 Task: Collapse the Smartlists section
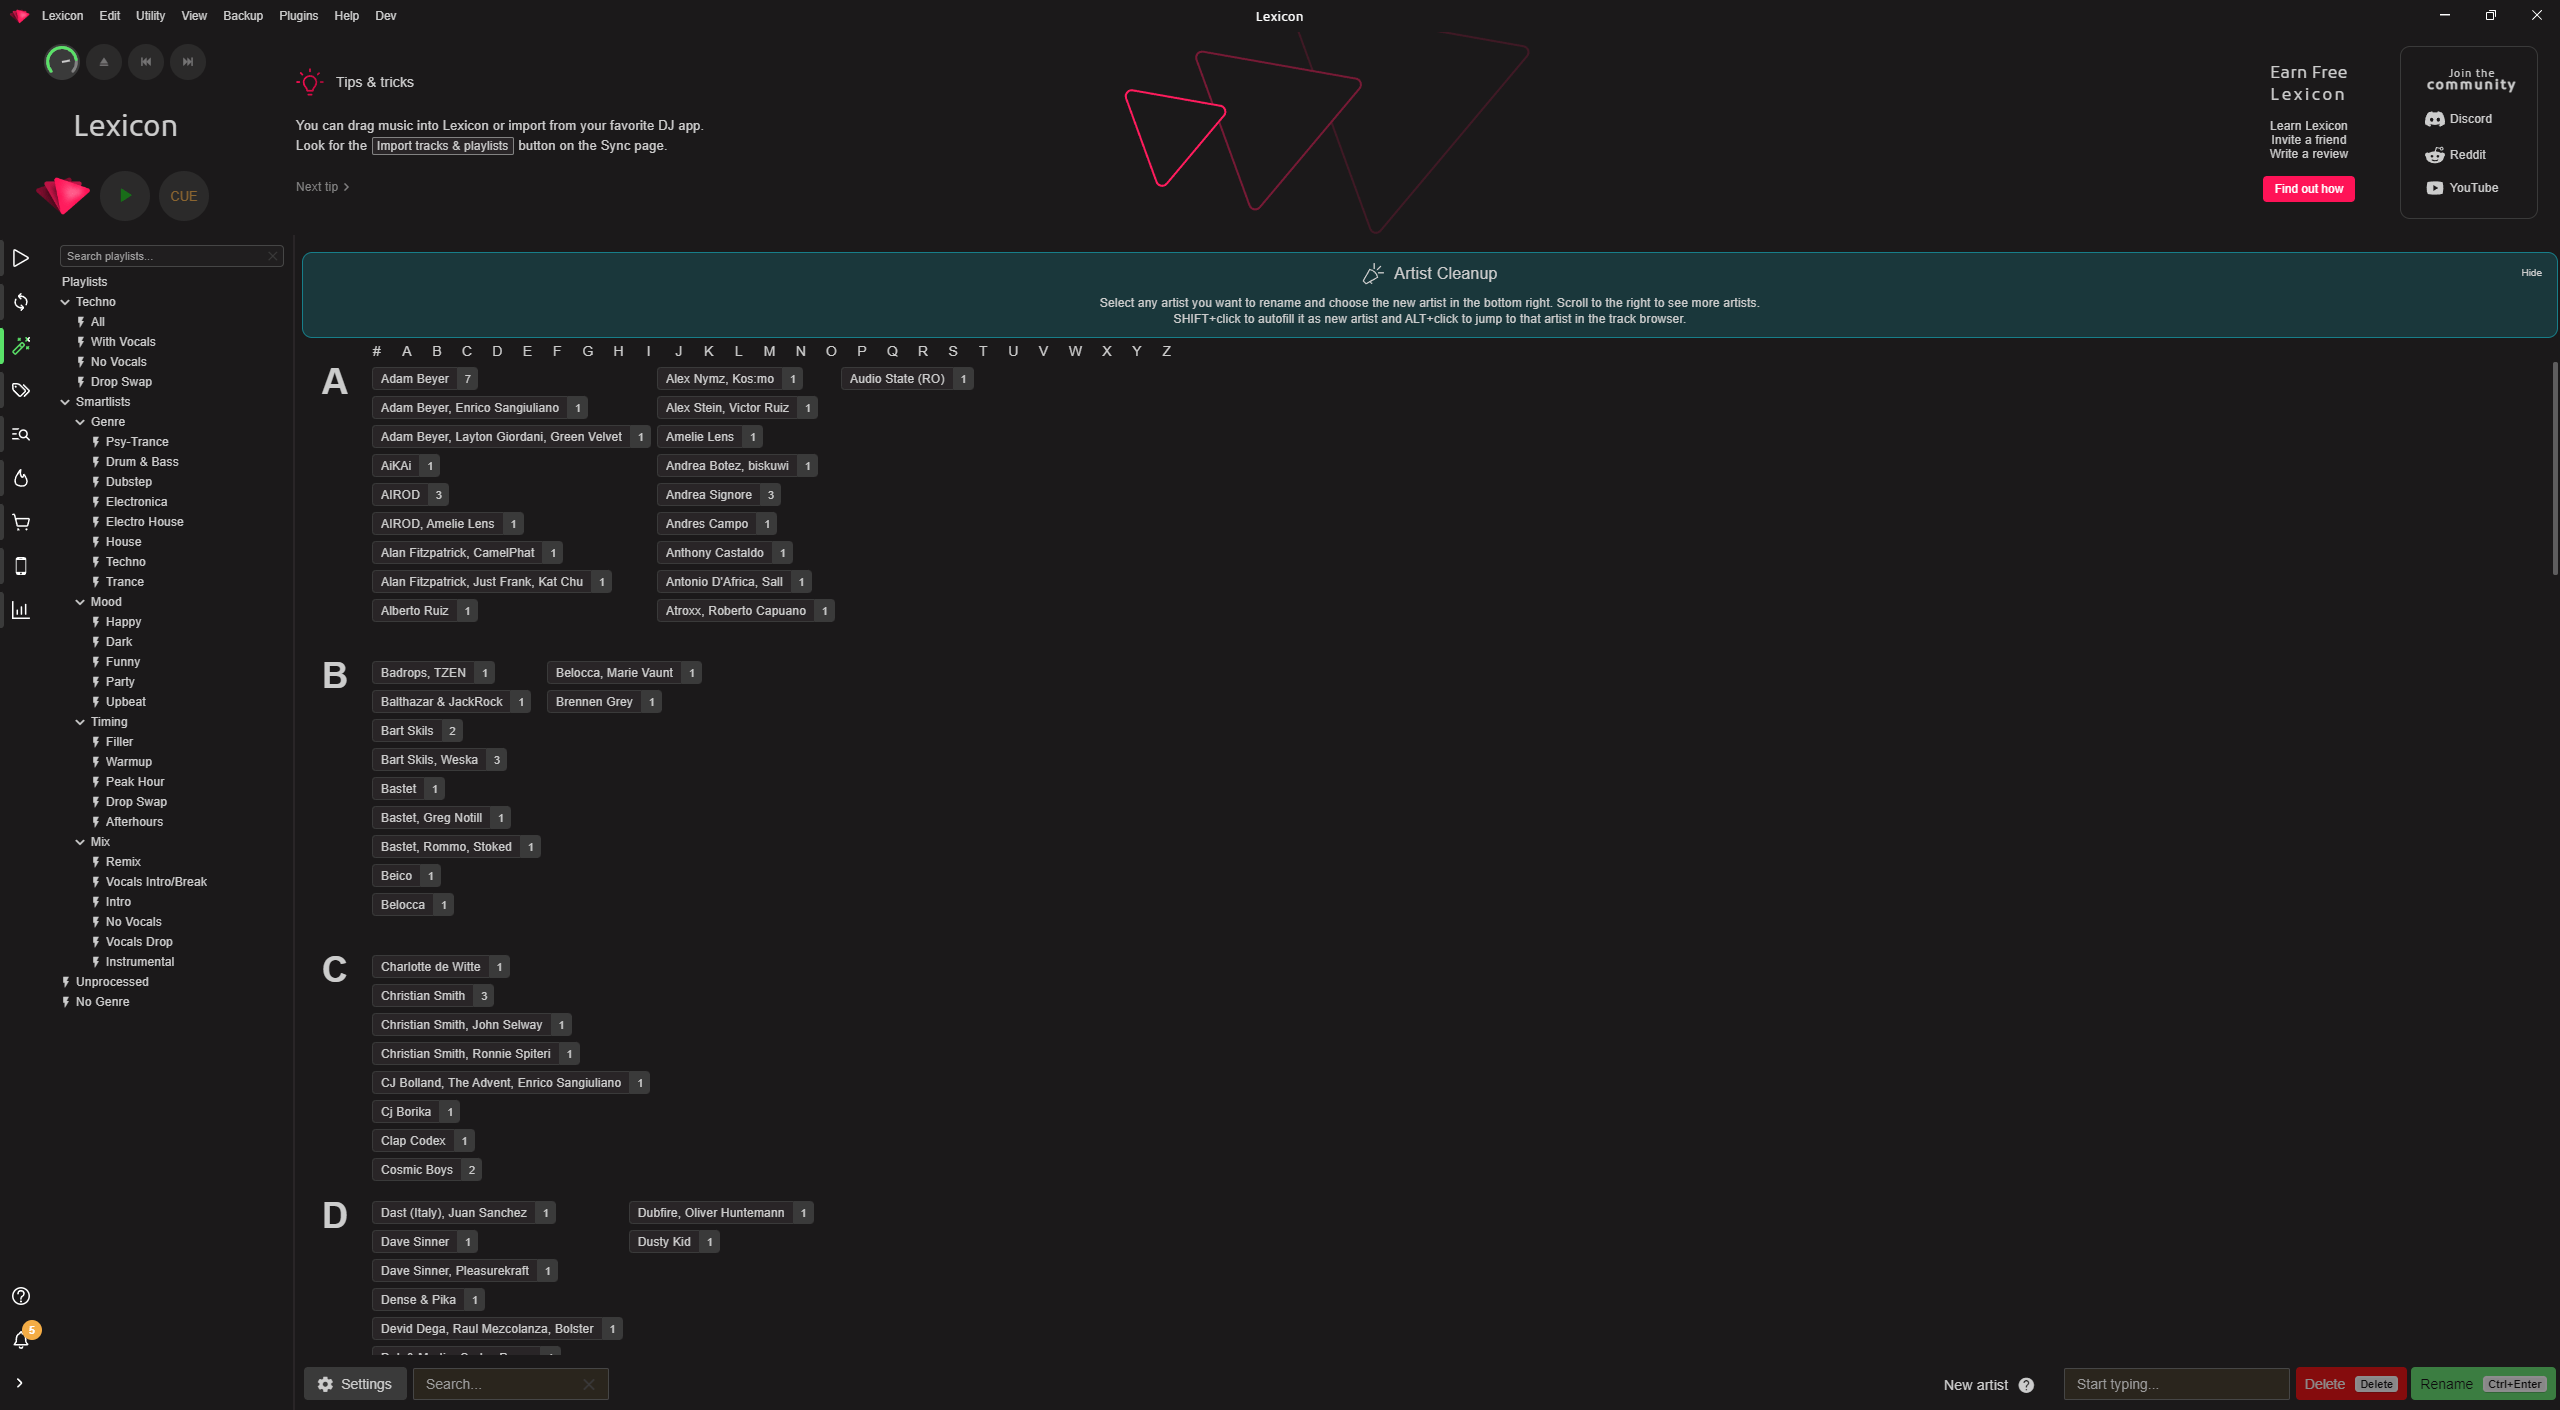click(65, 401)
